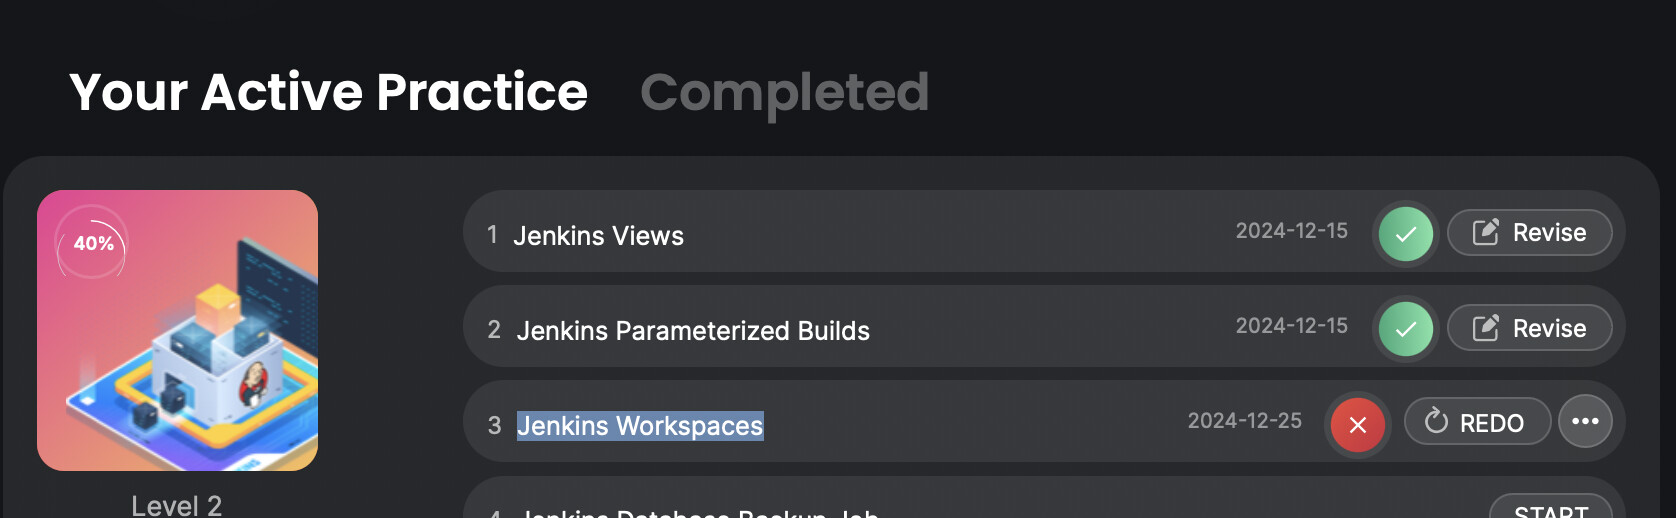Click the date beside Jenkins Parameterized Builds
Viewport: 1676px width, 518px height.
1291,326
